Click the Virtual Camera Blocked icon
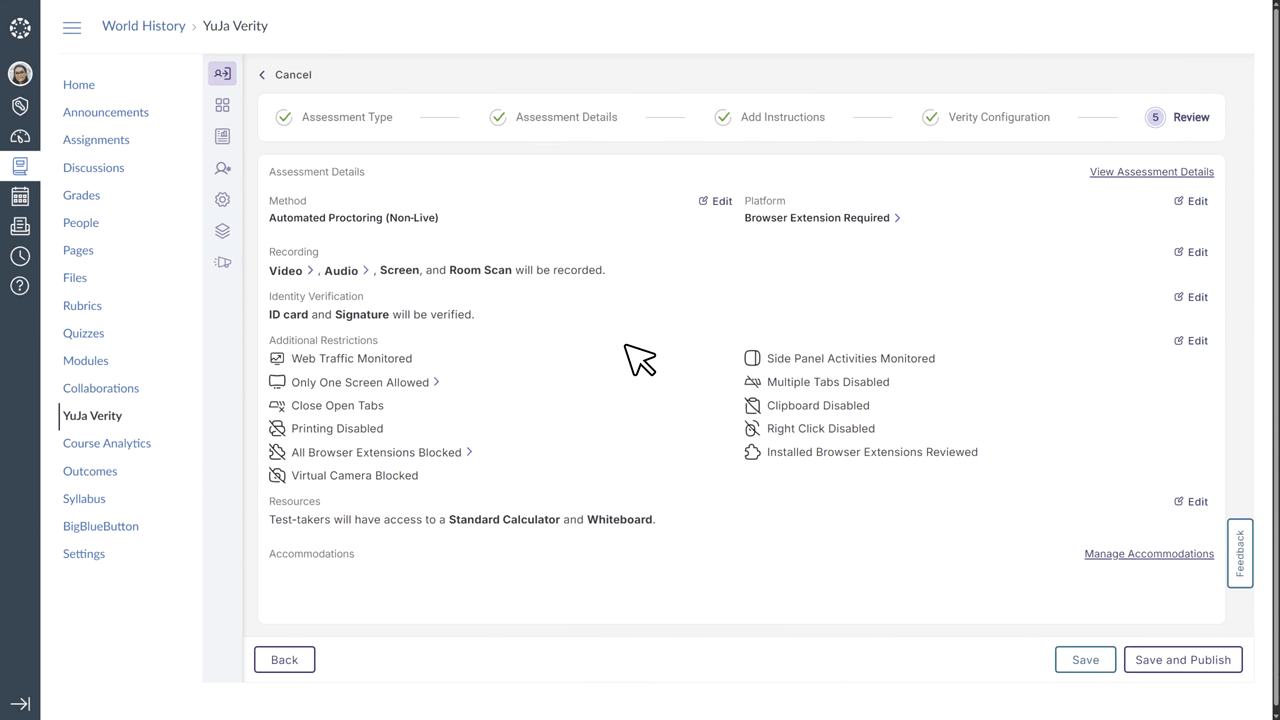 coord(277,475)
